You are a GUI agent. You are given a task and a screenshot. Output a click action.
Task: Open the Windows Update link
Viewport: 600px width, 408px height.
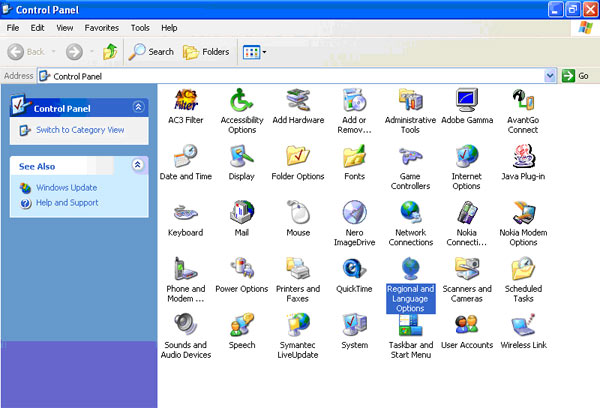coord(66,188)
